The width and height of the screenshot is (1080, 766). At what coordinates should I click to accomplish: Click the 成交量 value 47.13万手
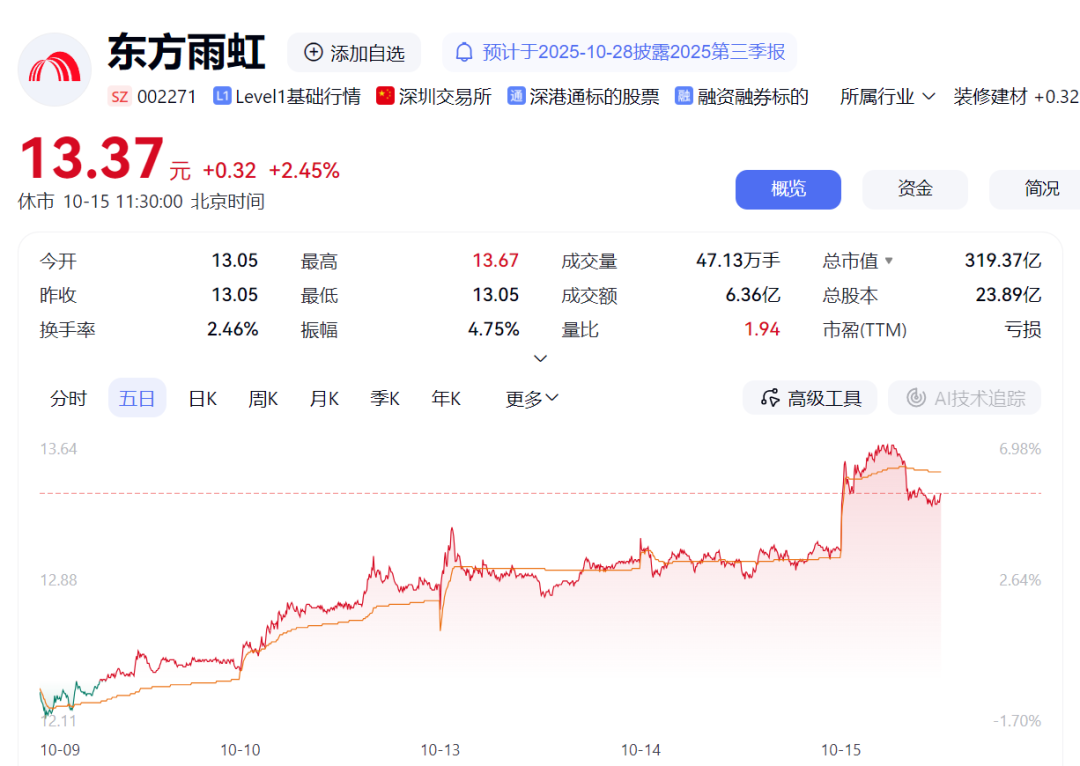[x=738, y=260]
